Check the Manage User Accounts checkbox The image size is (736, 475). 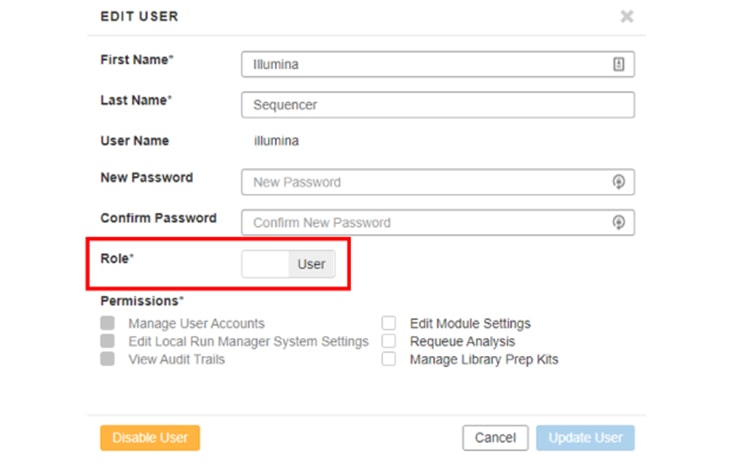(x=107, y=324)
